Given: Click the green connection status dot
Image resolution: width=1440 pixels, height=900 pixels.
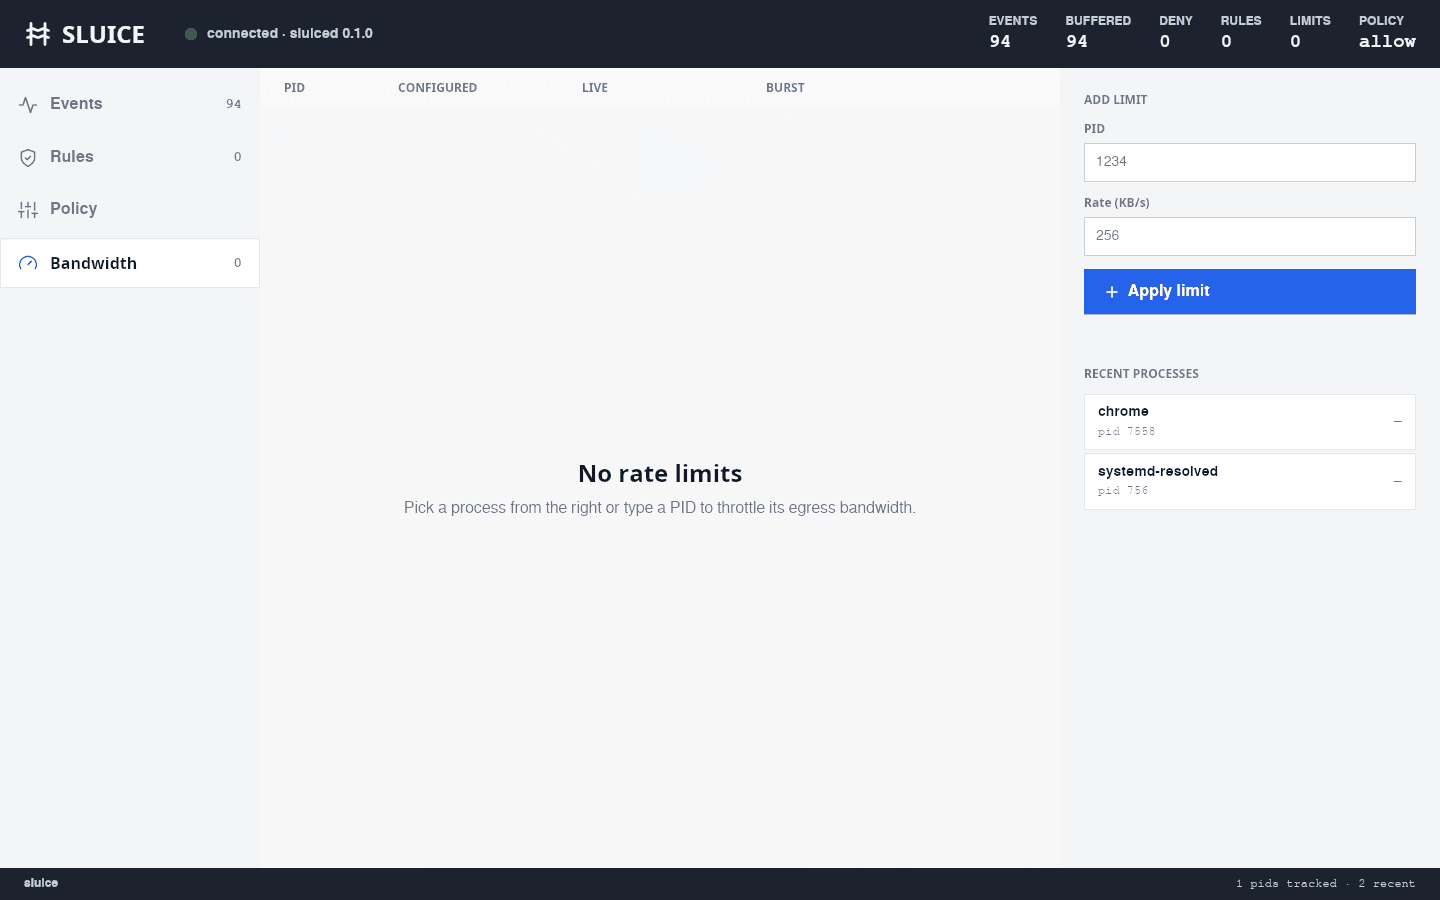Looking at the screenshot, I should tap(191, 34).
